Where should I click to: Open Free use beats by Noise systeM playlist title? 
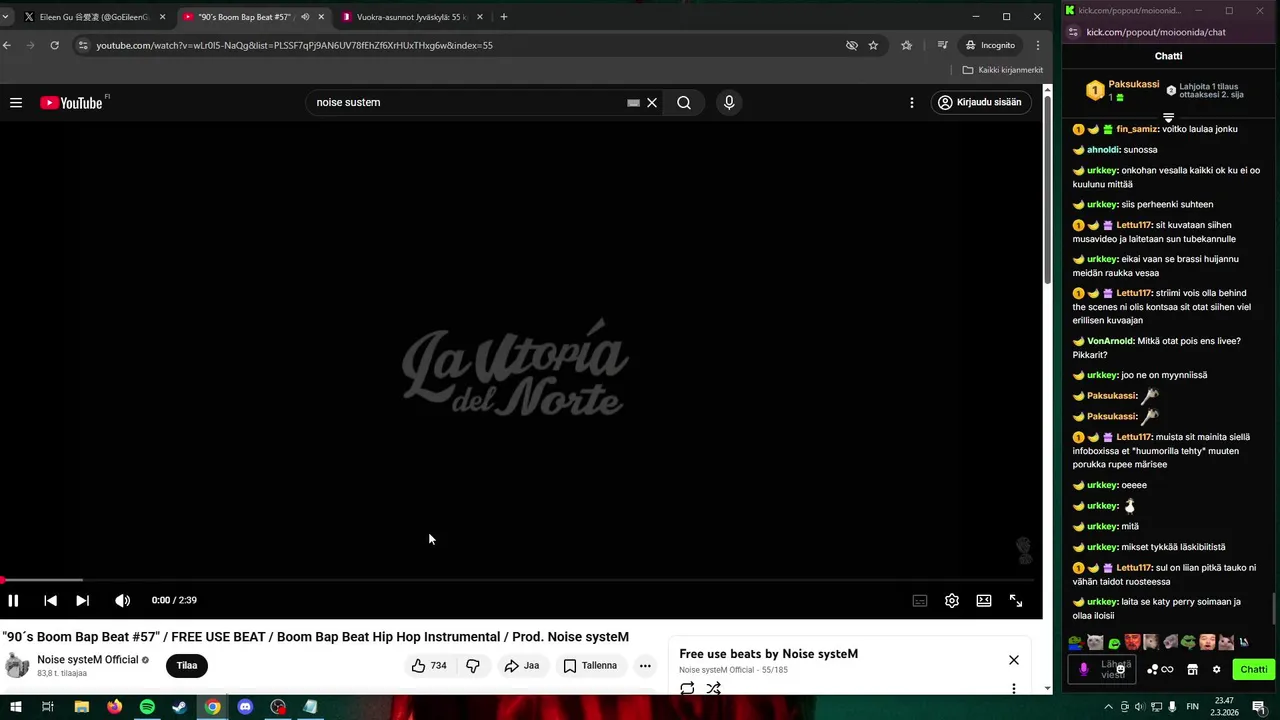(x=768, y=654)
